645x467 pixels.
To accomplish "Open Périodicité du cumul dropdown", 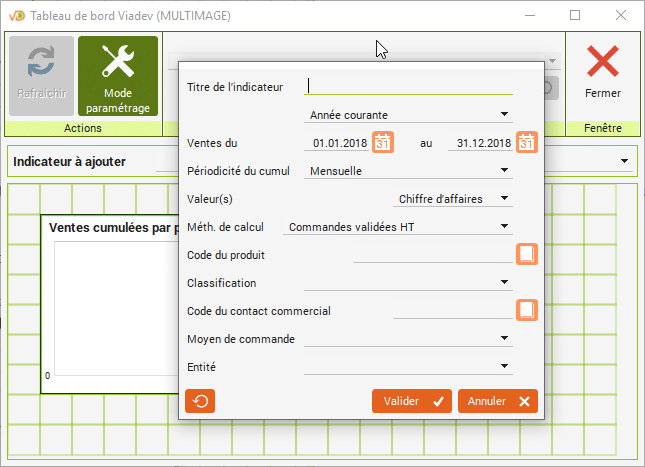I will (x=505, y=171).
